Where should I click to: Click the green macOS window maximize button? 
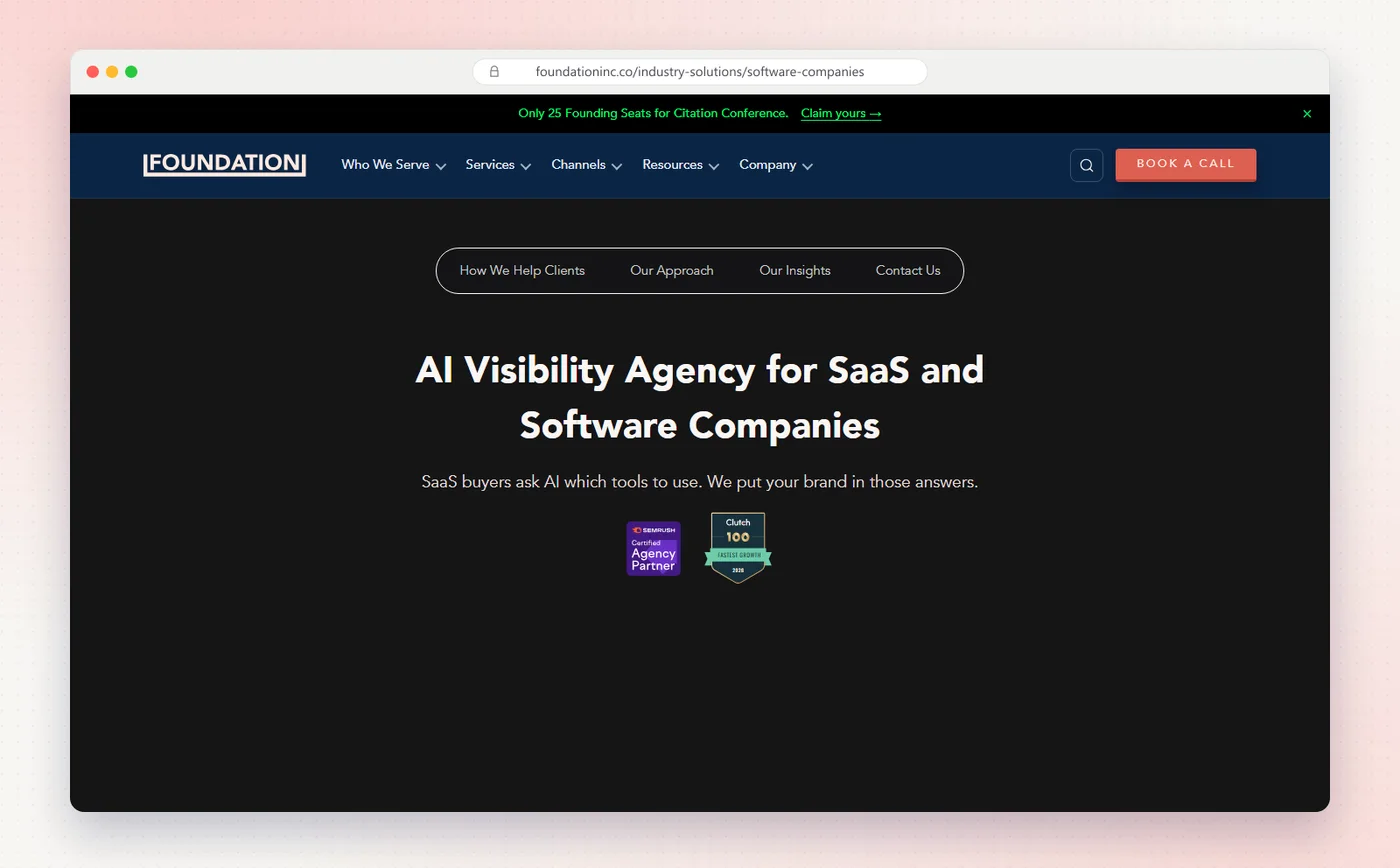[131, 72]
